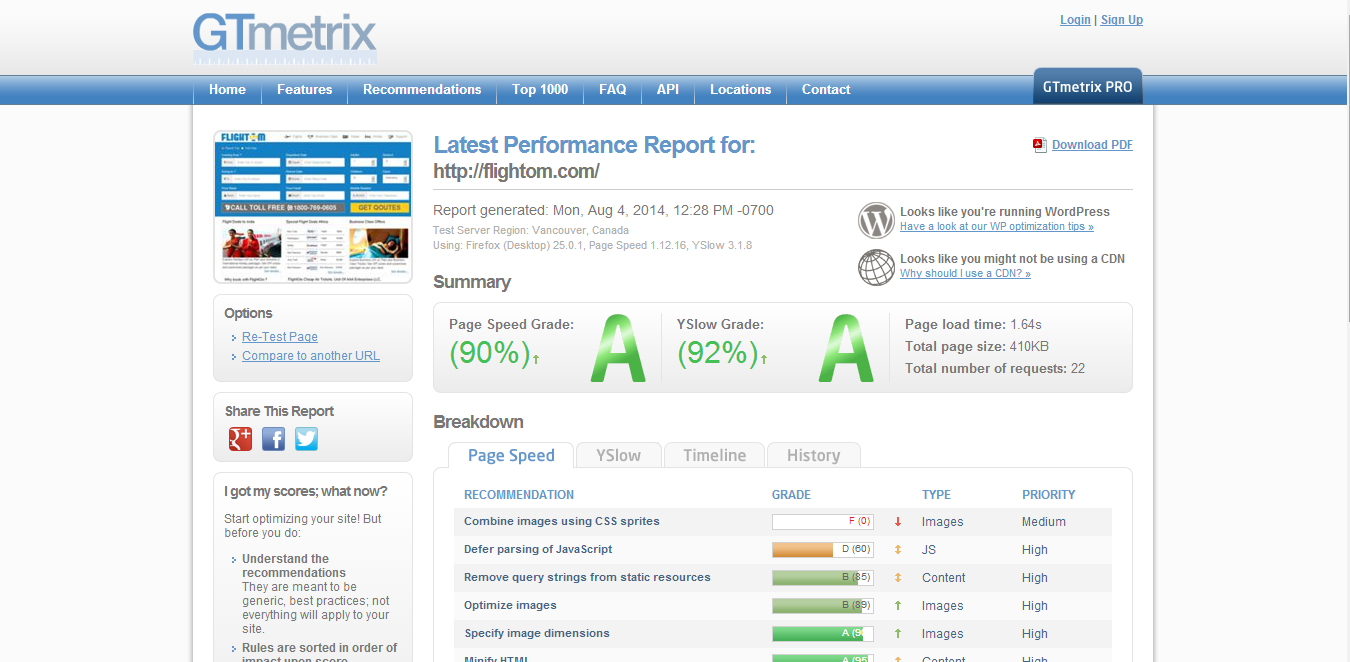
Task: Click Medium priority in CSS sprites row
Action: point(1044,521)
